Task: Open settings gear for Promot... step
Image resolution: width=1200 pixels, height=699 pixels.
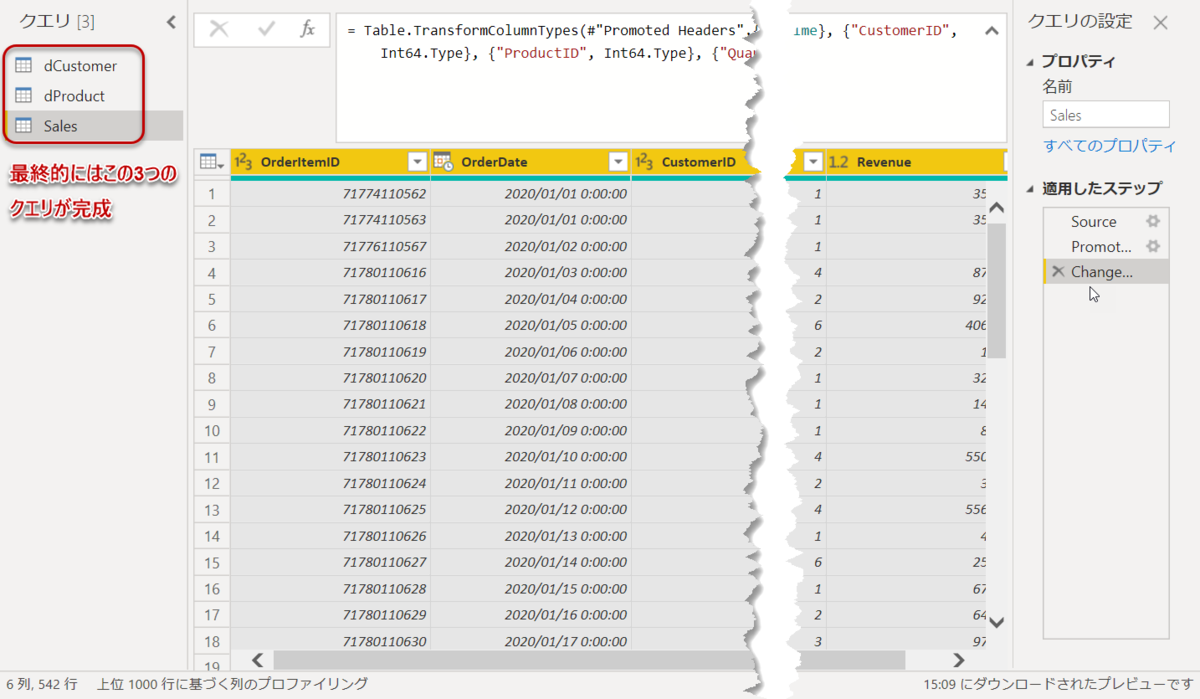Action: (1153, 246)
